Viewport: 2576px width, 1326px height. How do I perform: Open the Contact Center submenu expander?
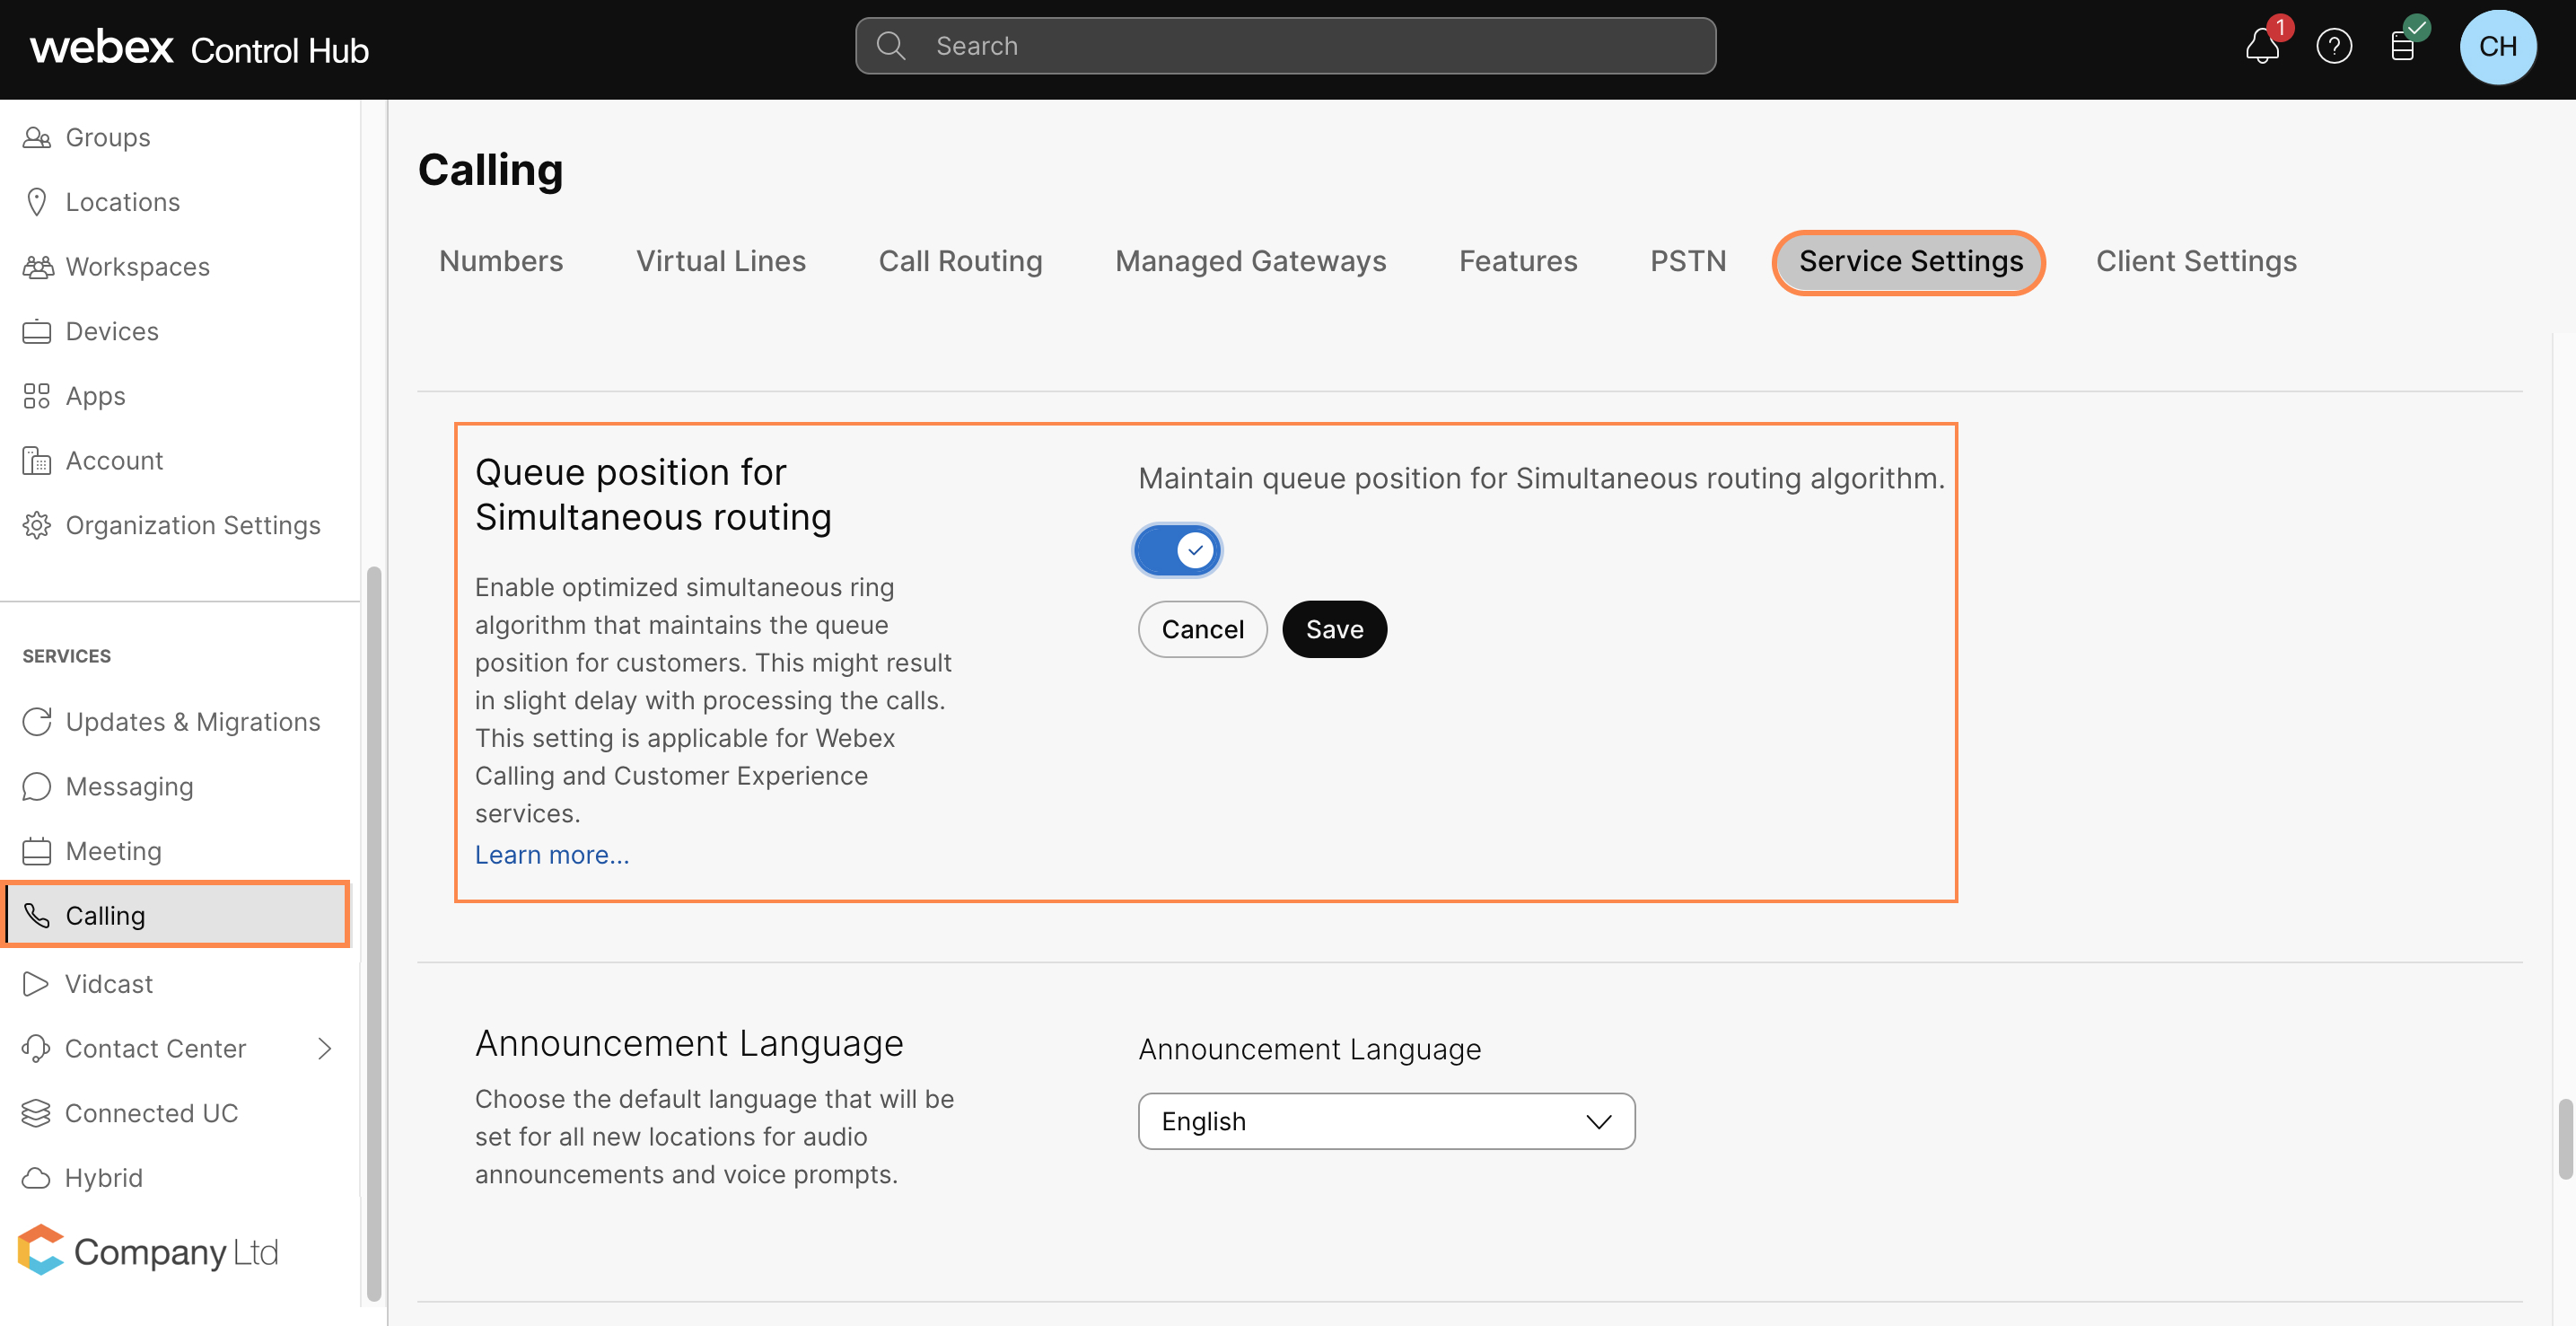click(x=328, y=1045)
